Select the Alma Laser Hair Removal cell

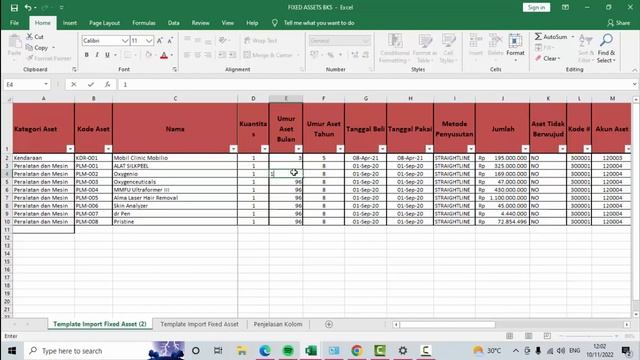point(175,198)
